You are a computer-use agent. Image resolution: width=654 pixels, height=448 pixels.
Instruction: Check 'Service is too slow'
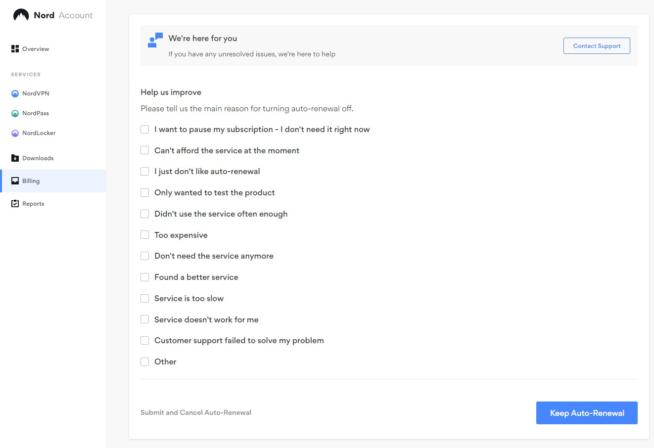145,298
